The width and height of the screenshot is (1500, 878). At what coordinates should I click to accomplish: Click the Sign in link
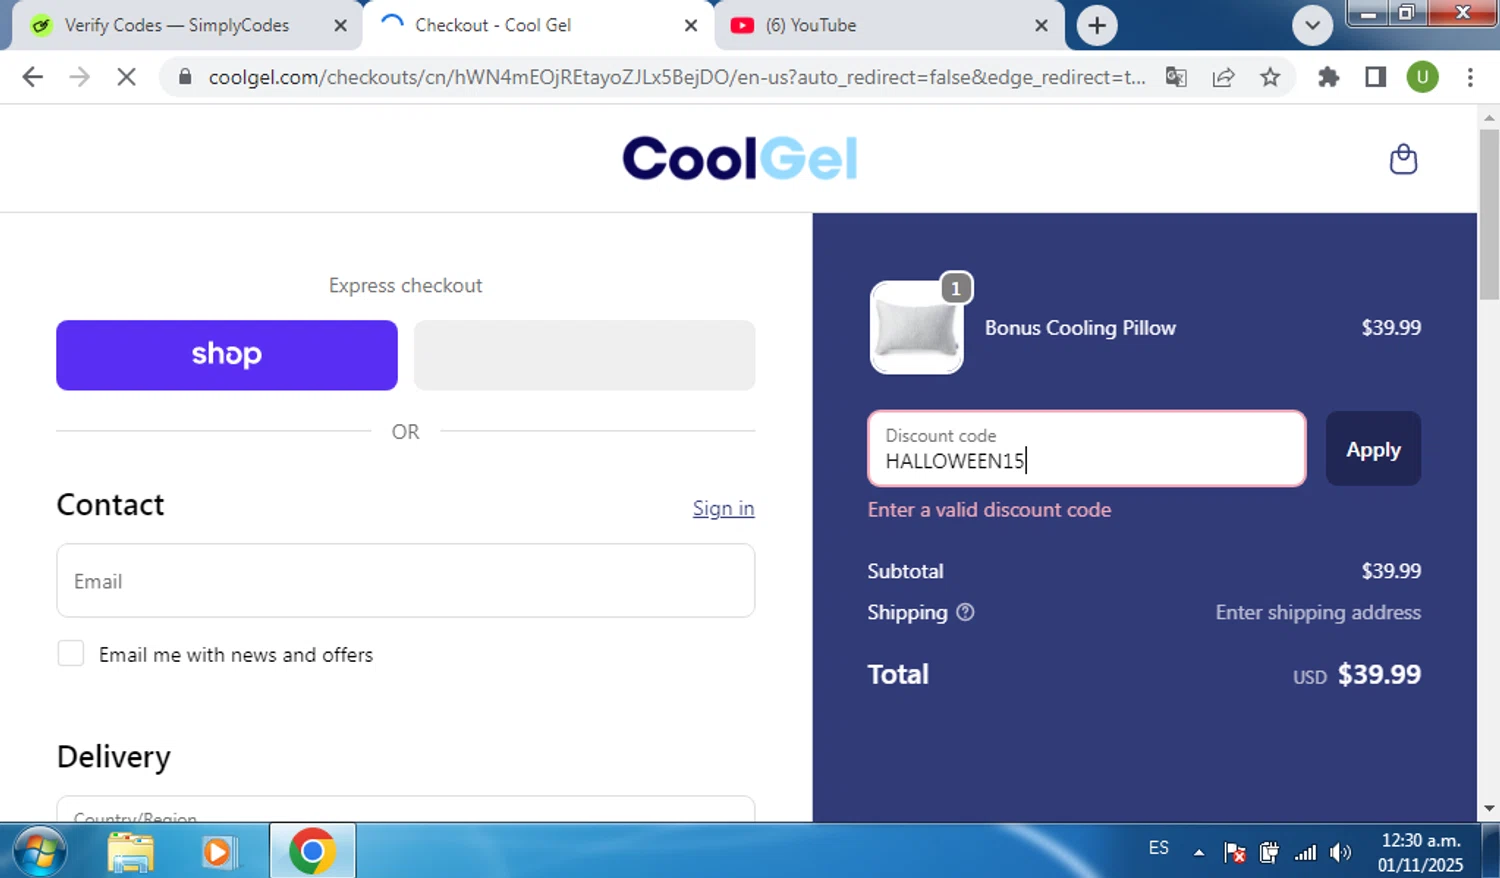[x=723, y=508]
